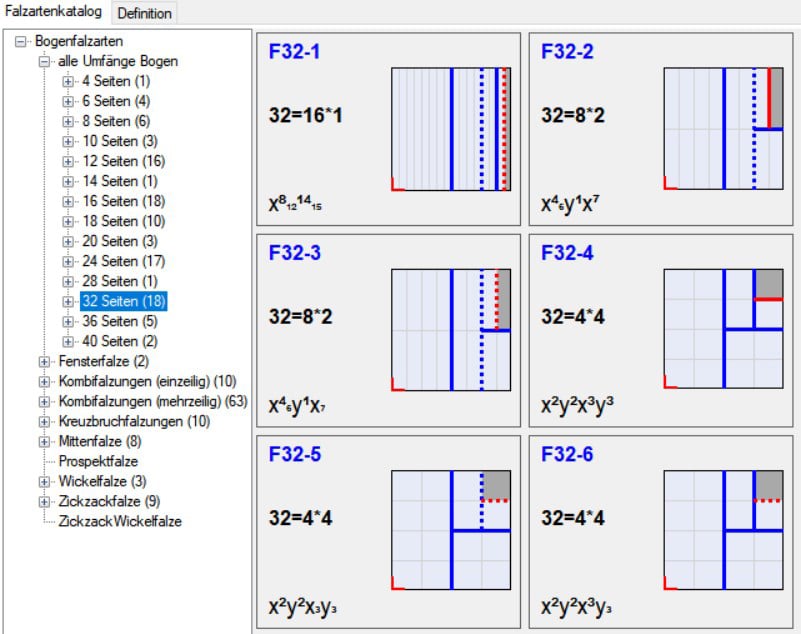Image resolution: width=801 pixels, height=634 pixels.
Task: Expand the 16 Seiten (18) node
Action: pyautogui.click(x=68, y=201)
